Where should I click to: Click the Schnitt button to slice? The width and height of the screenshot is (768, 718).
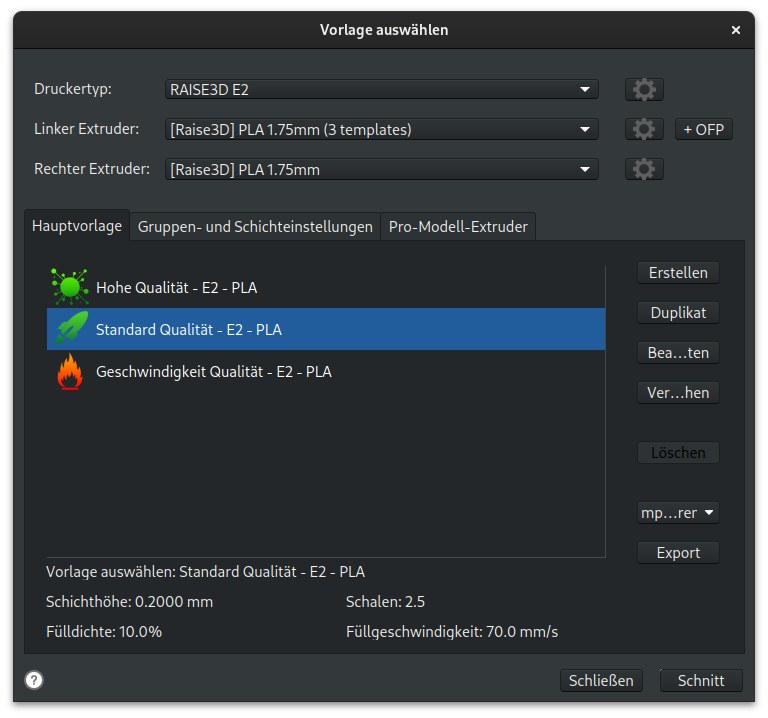[701, 680]
